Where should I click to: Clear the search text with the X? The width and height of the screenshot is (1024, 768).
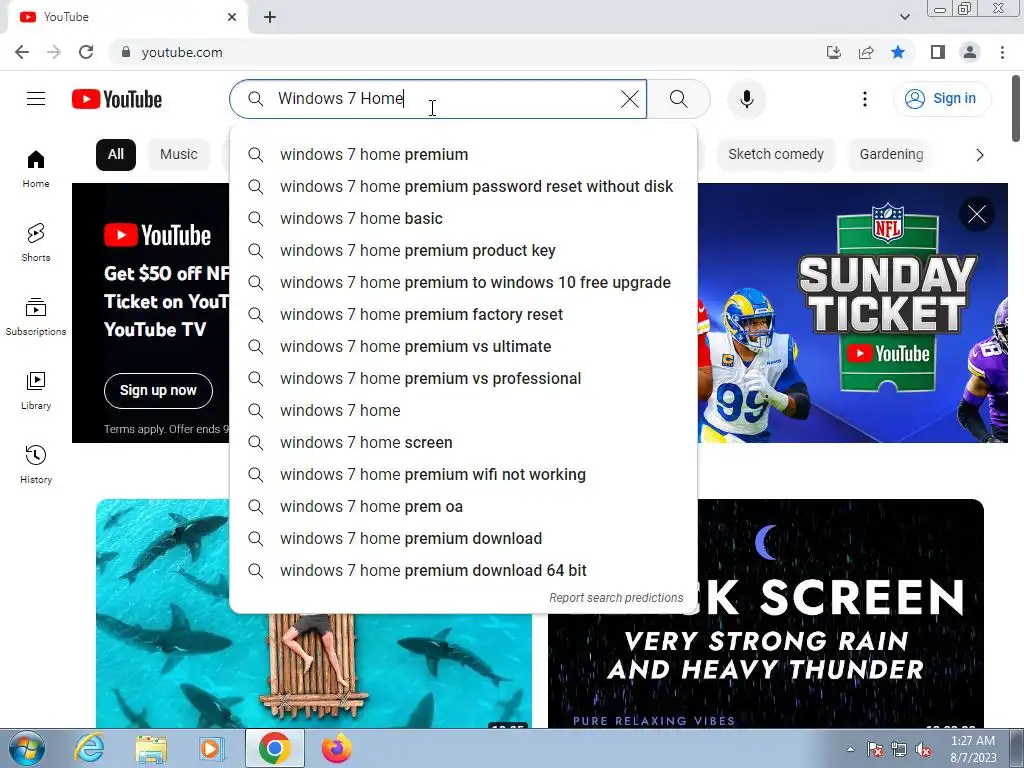[x=630, y=99]
